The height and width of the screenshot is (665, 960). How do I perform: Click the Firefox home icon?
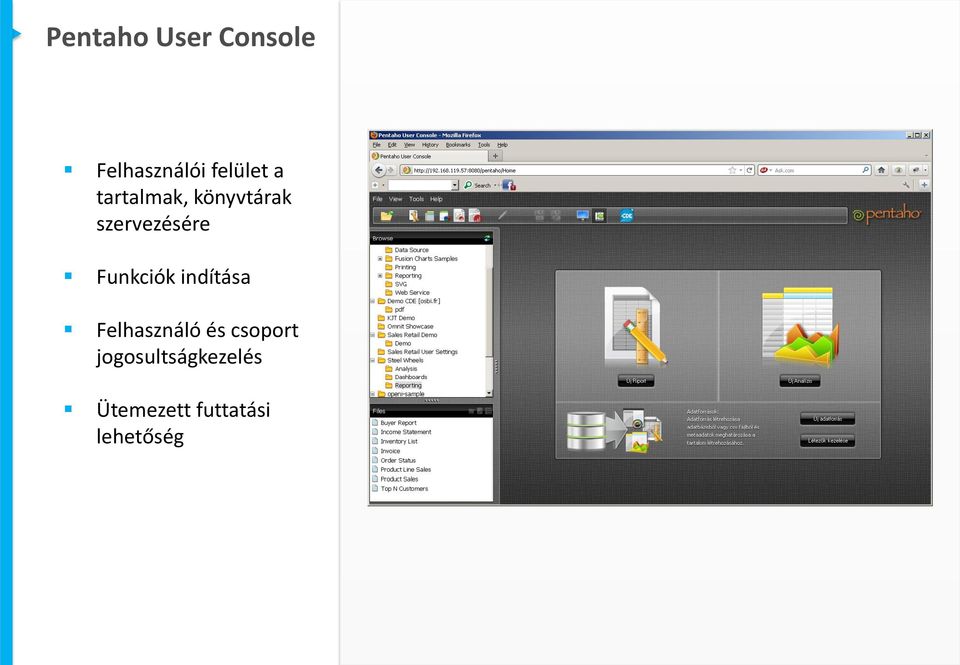click(881, 170)
